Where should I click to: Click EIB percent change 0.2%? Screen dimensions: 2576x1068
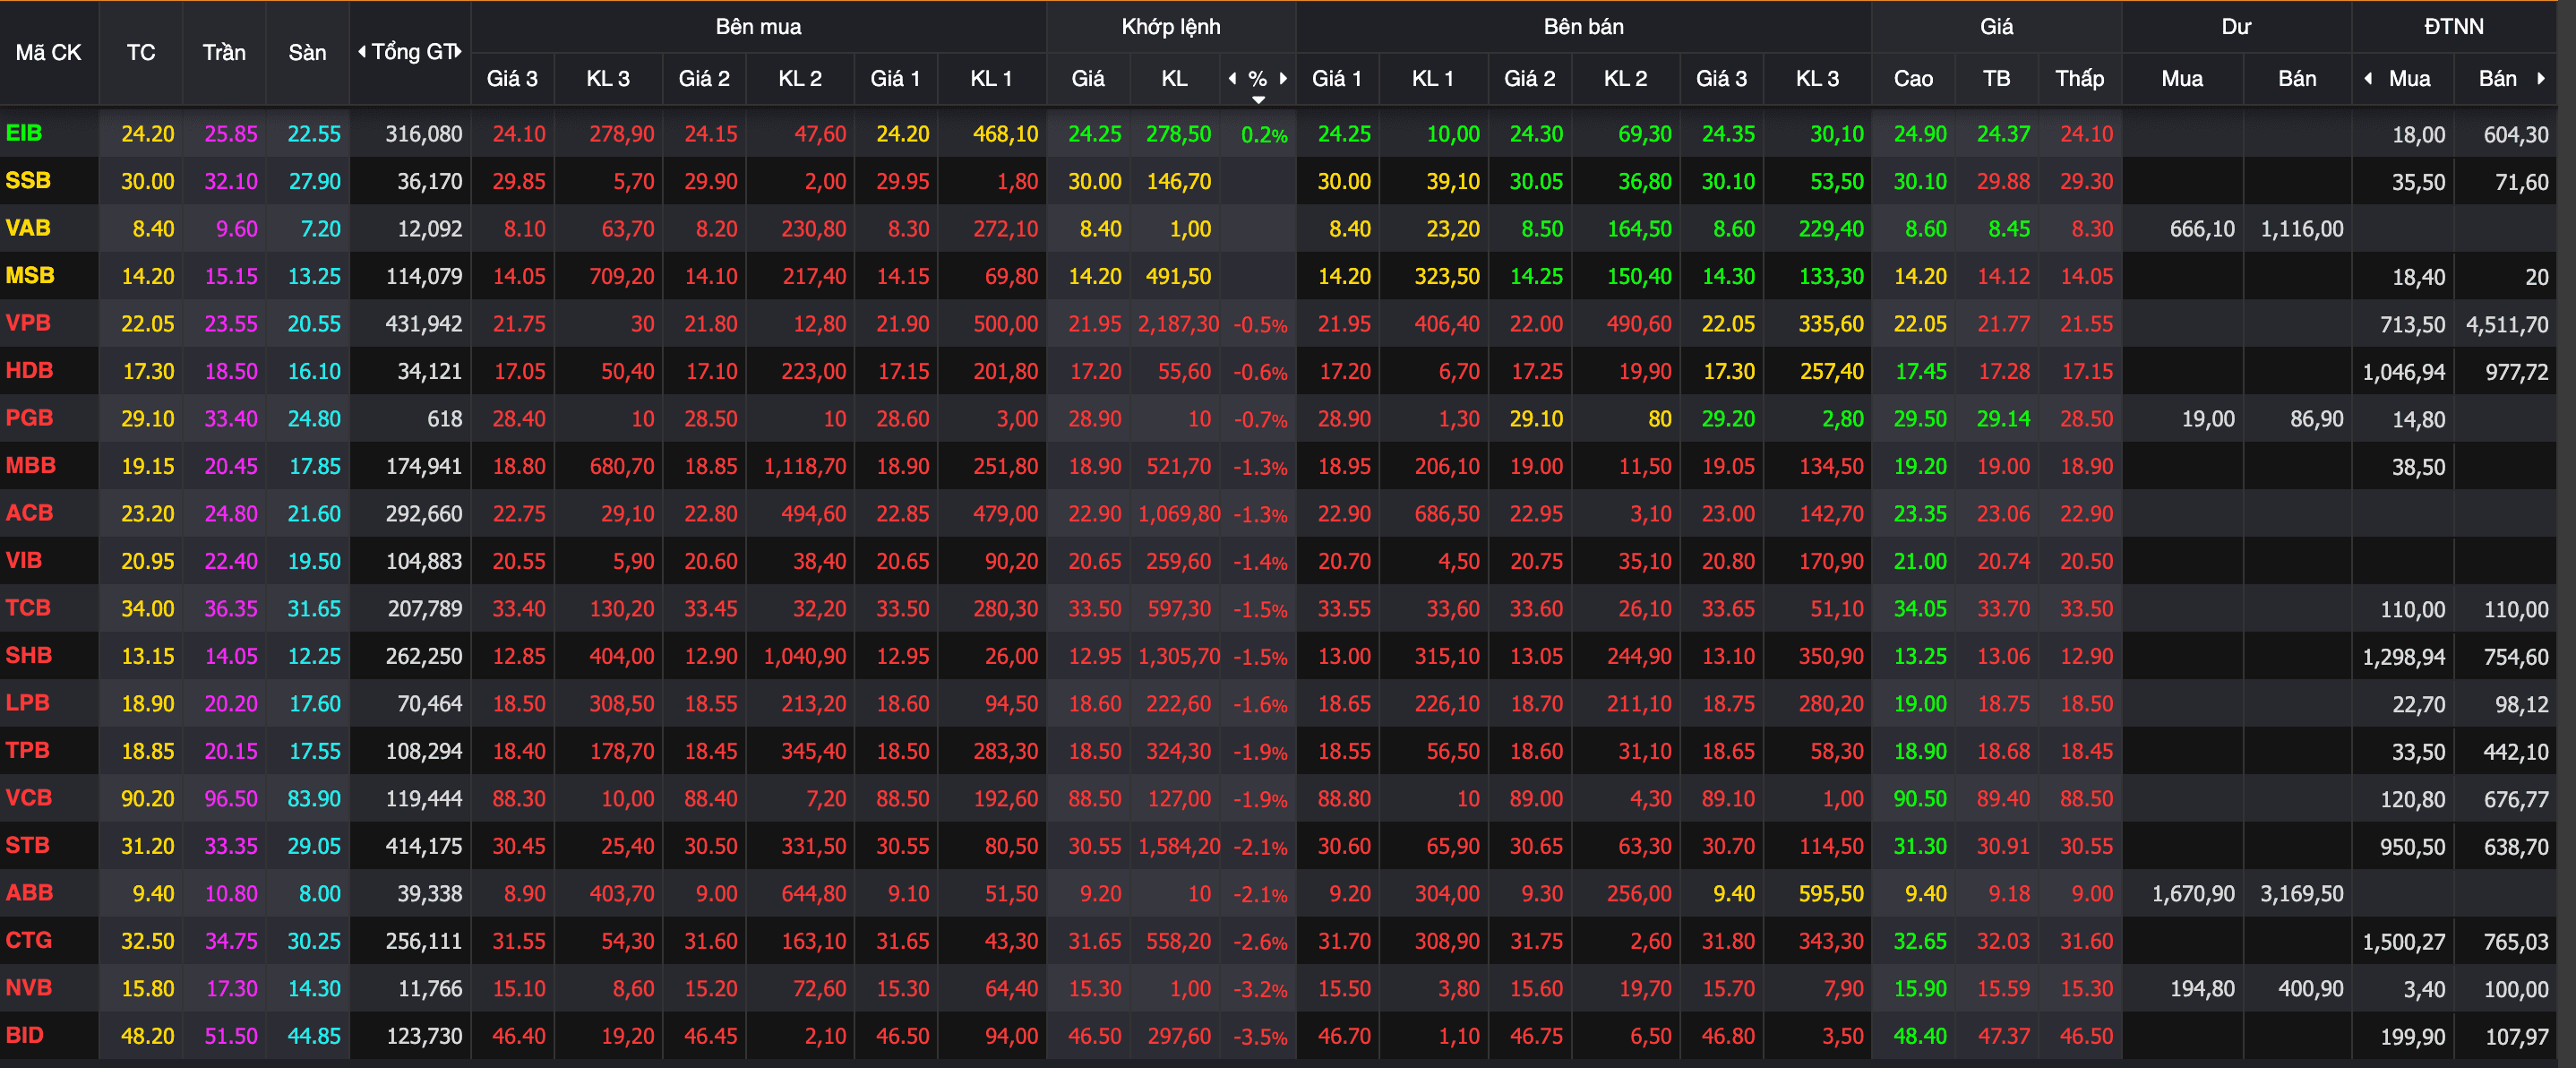[x=1264, y=135]
